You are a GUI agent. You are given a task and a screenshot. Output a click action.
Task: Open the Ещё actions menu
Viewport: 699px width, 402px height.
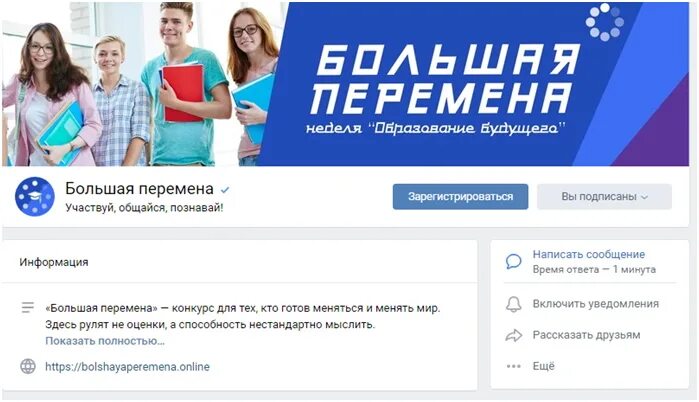coord(544,366)
